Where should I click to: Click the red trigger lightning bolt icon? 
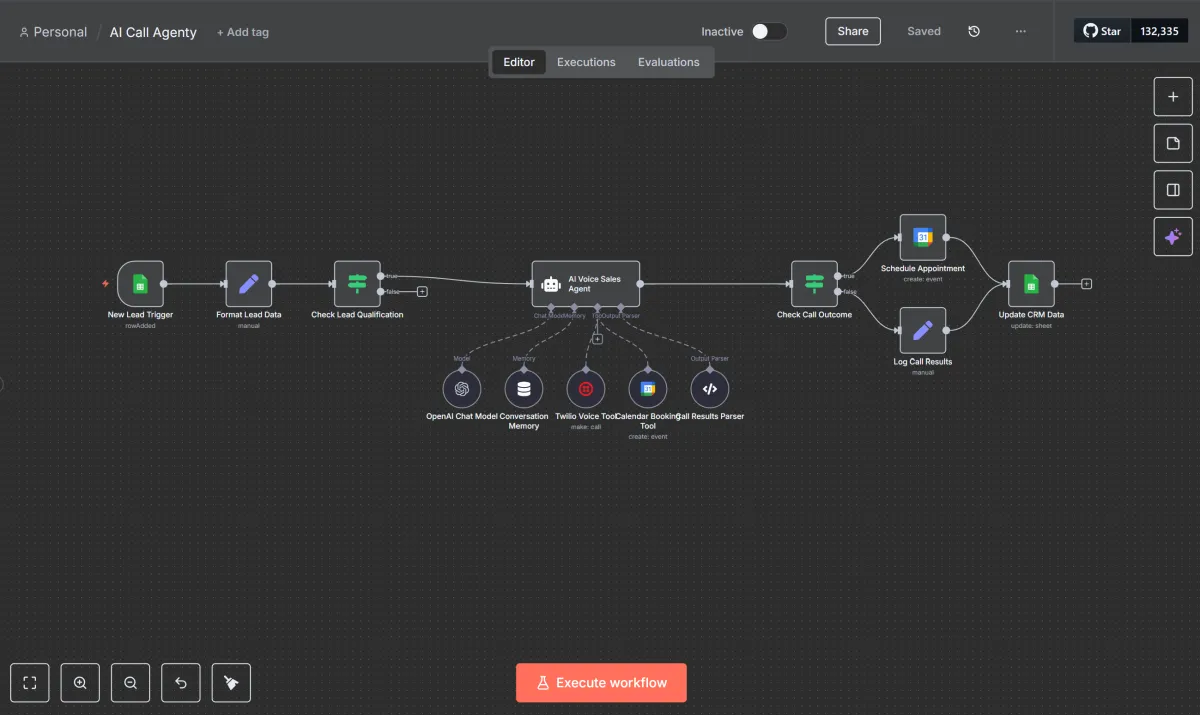click(105, 284)
